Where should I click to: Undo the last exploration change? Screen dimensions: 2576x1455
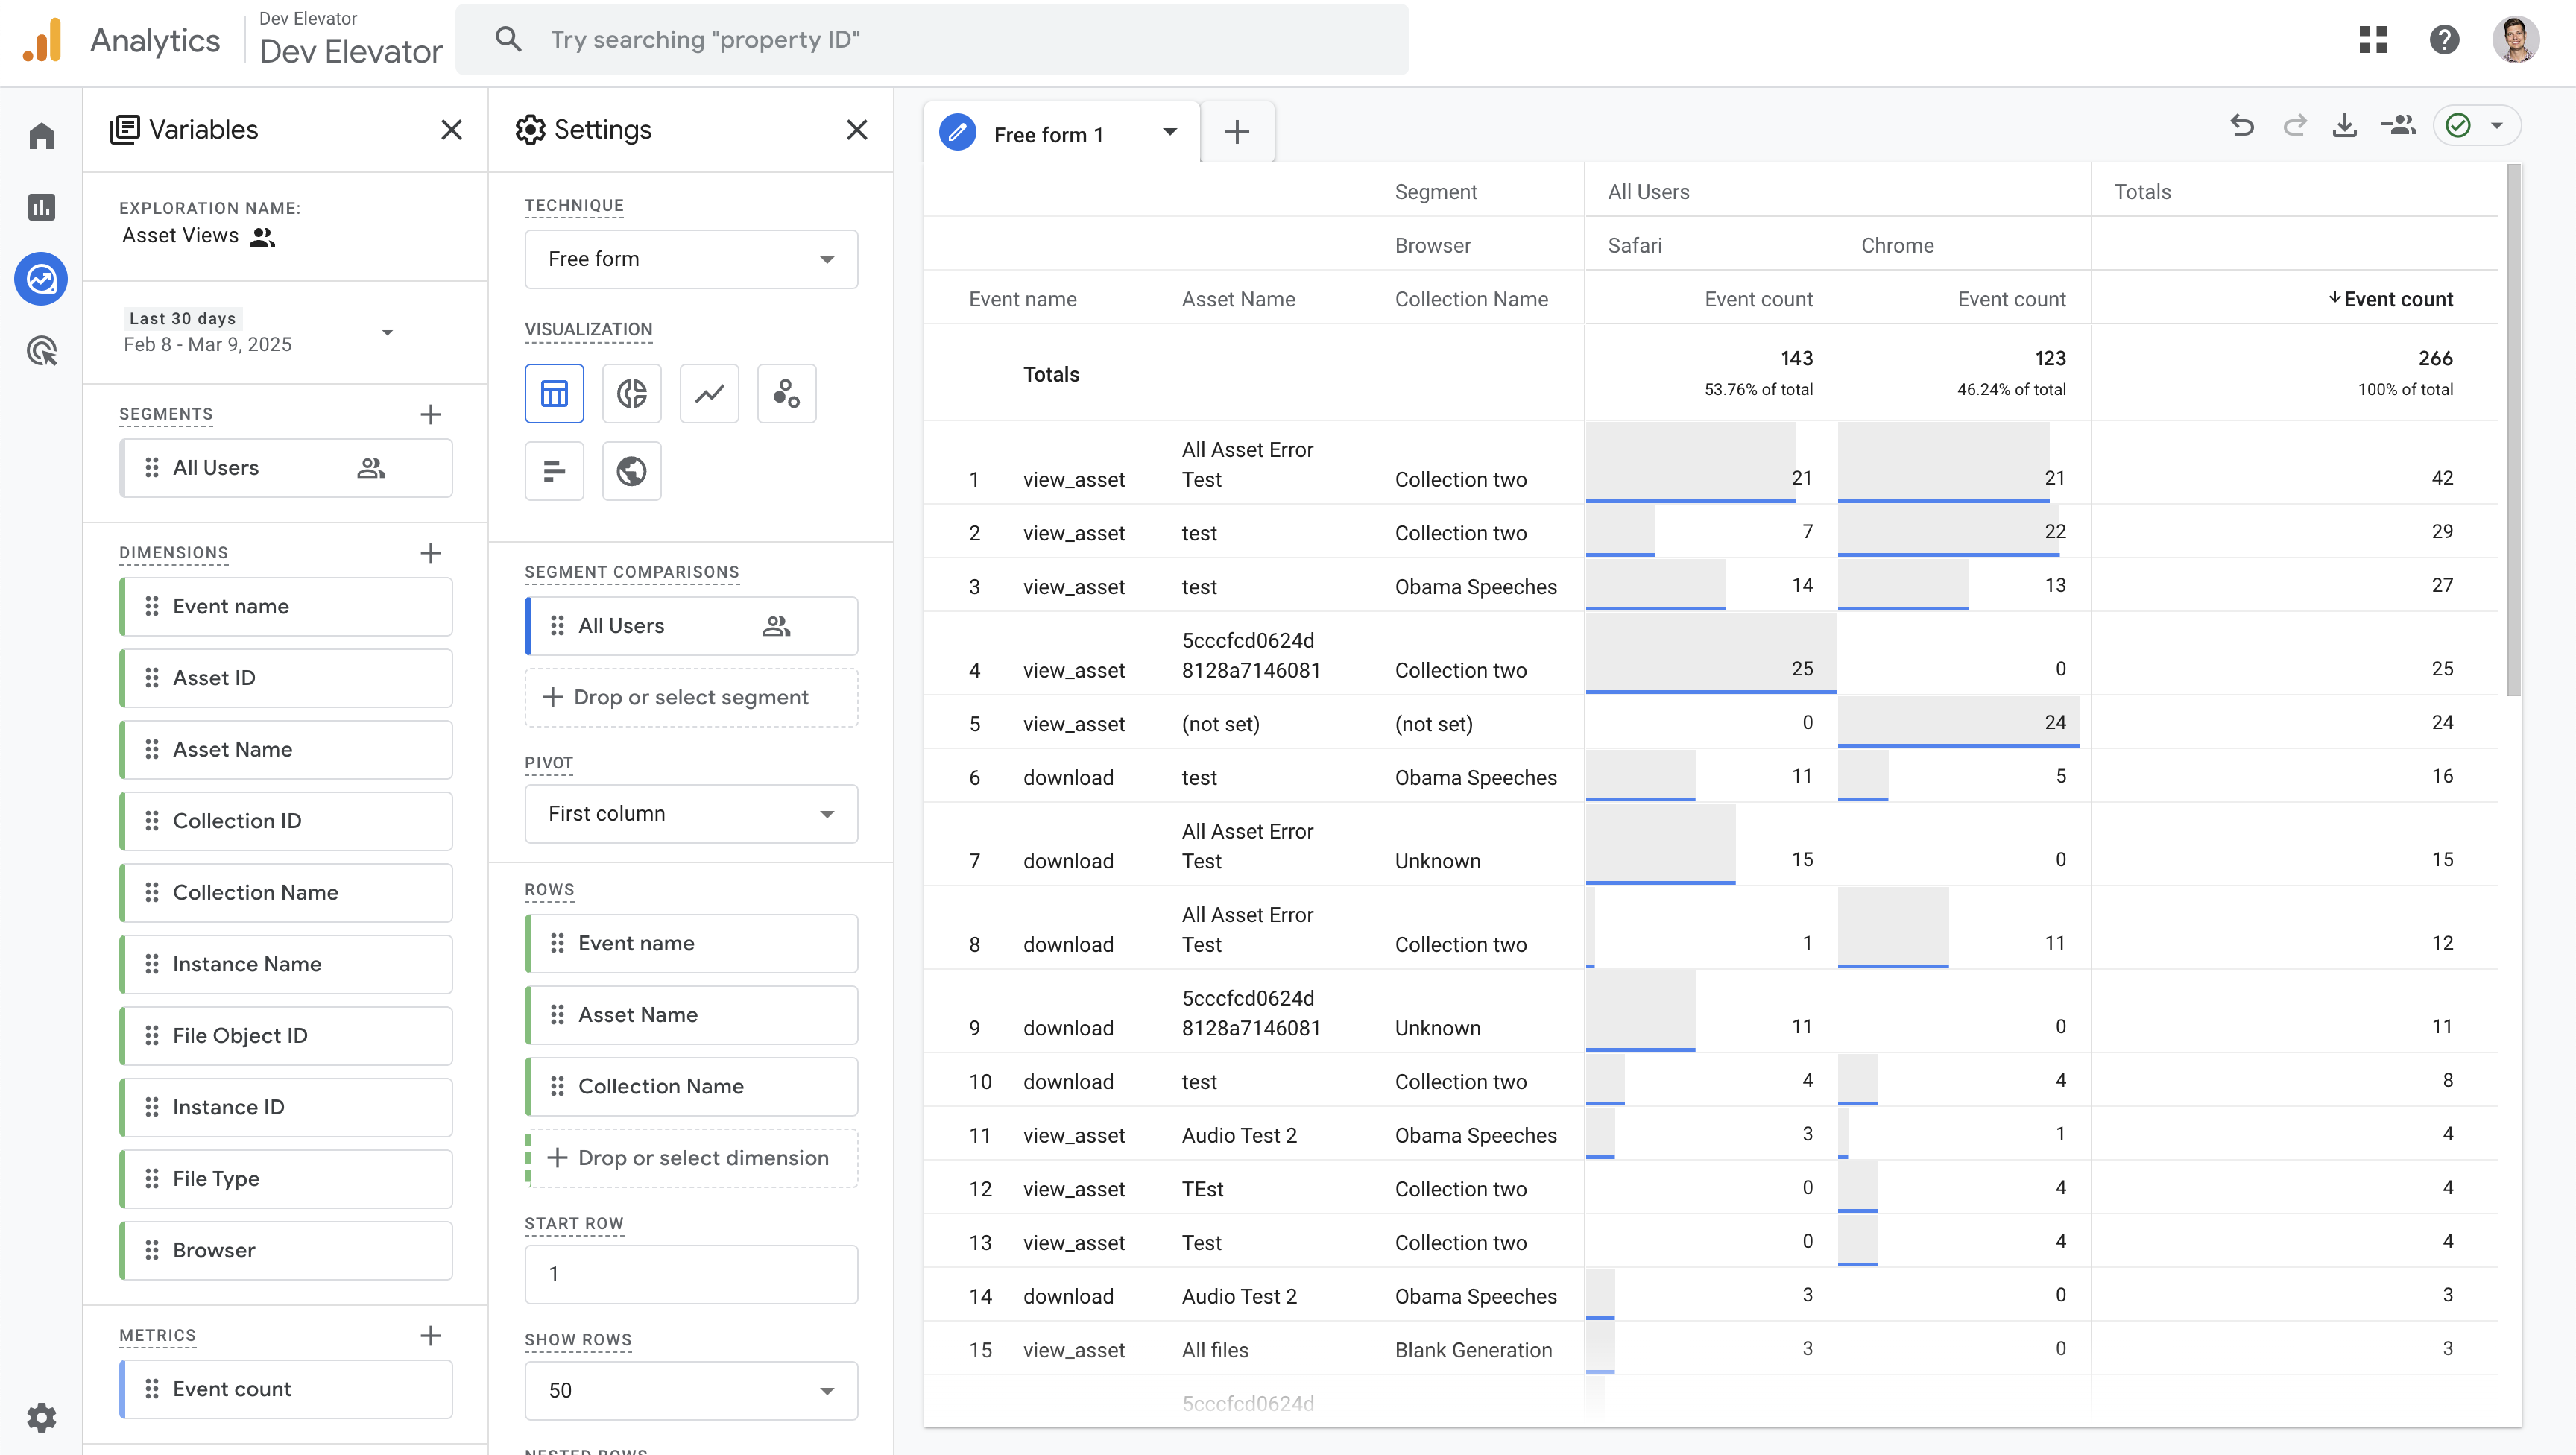point(2242,126)
